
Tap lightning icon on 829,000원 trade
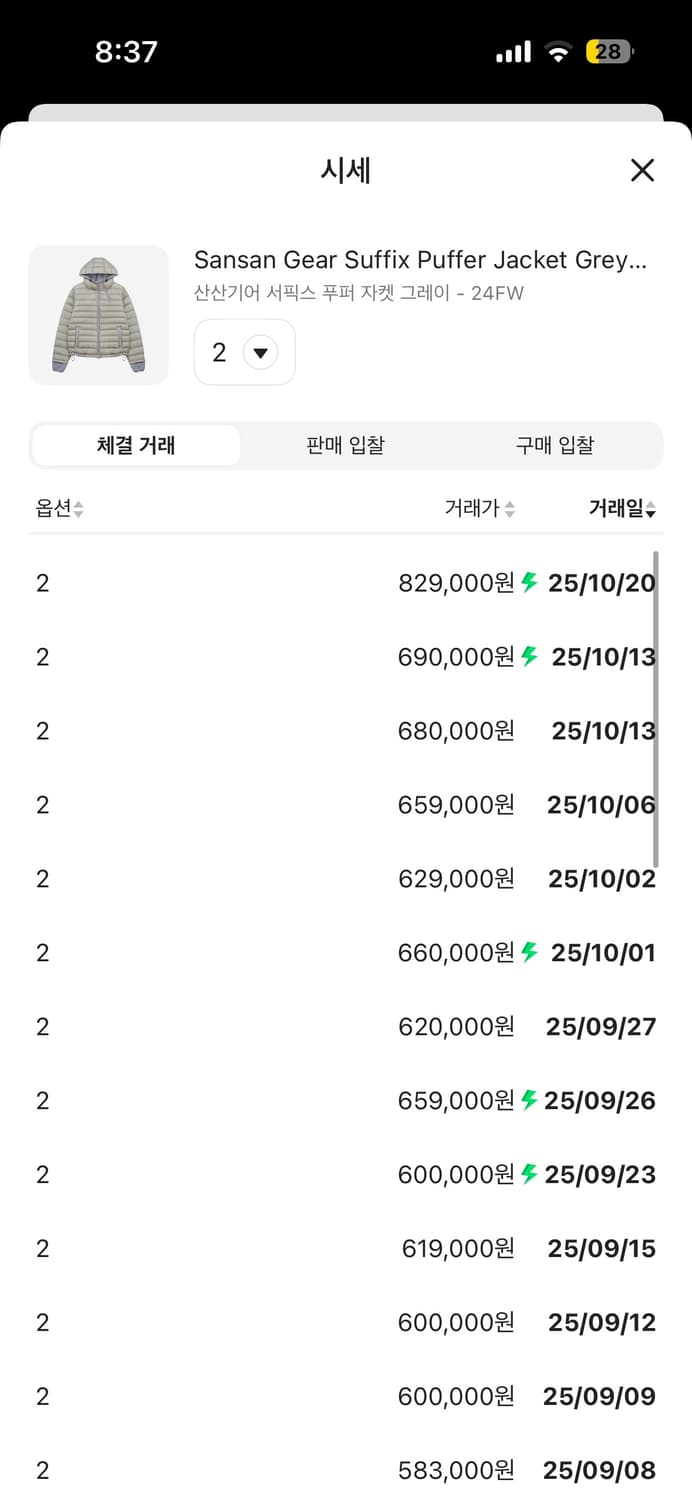coord(530,582)
